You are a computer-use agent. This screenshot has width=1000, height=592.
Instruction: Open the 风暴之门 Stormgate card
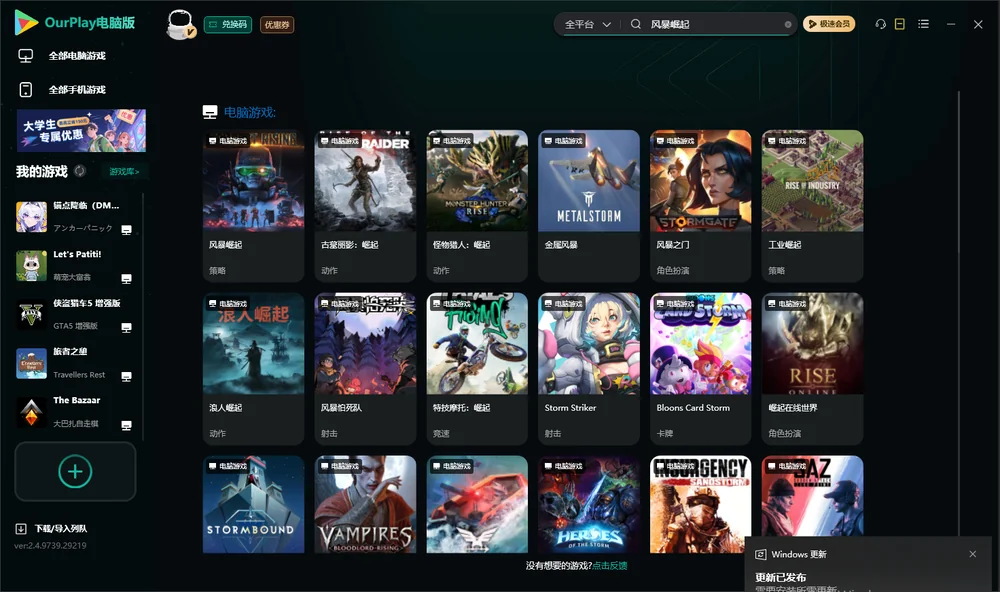coord(700,205)
